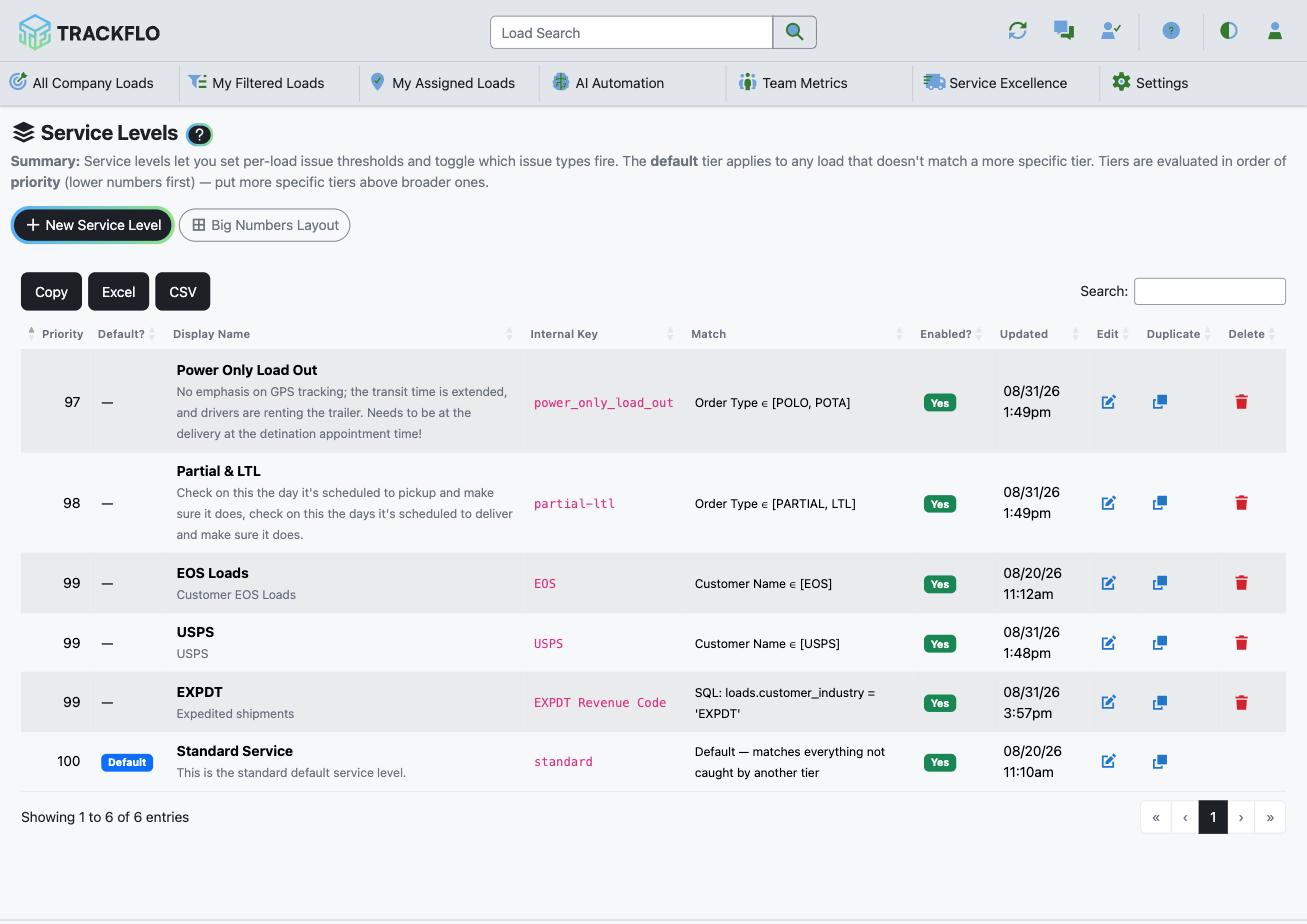Go to next page arrow in pagination

(x=1241, y=817)
